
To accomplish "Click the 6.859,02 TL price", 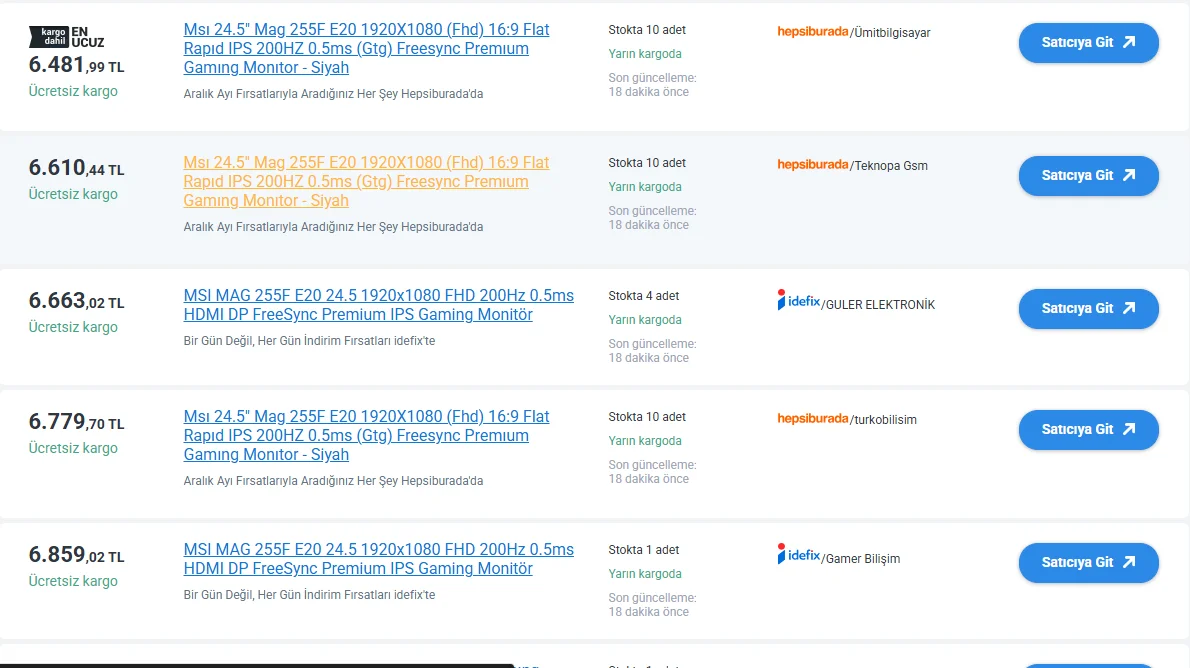I will [76, 555].
